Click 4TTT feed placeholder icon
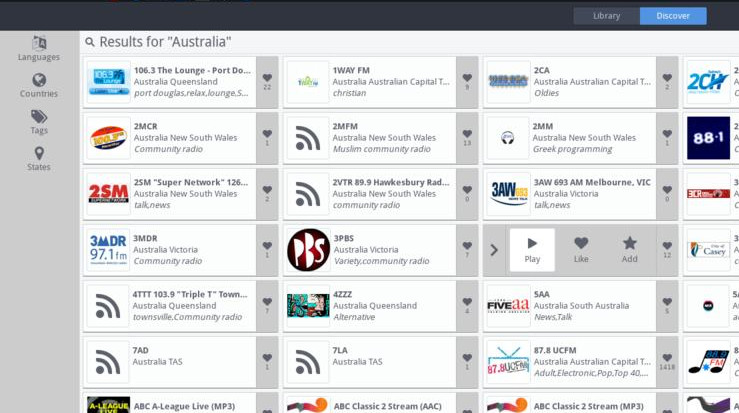 107,306
